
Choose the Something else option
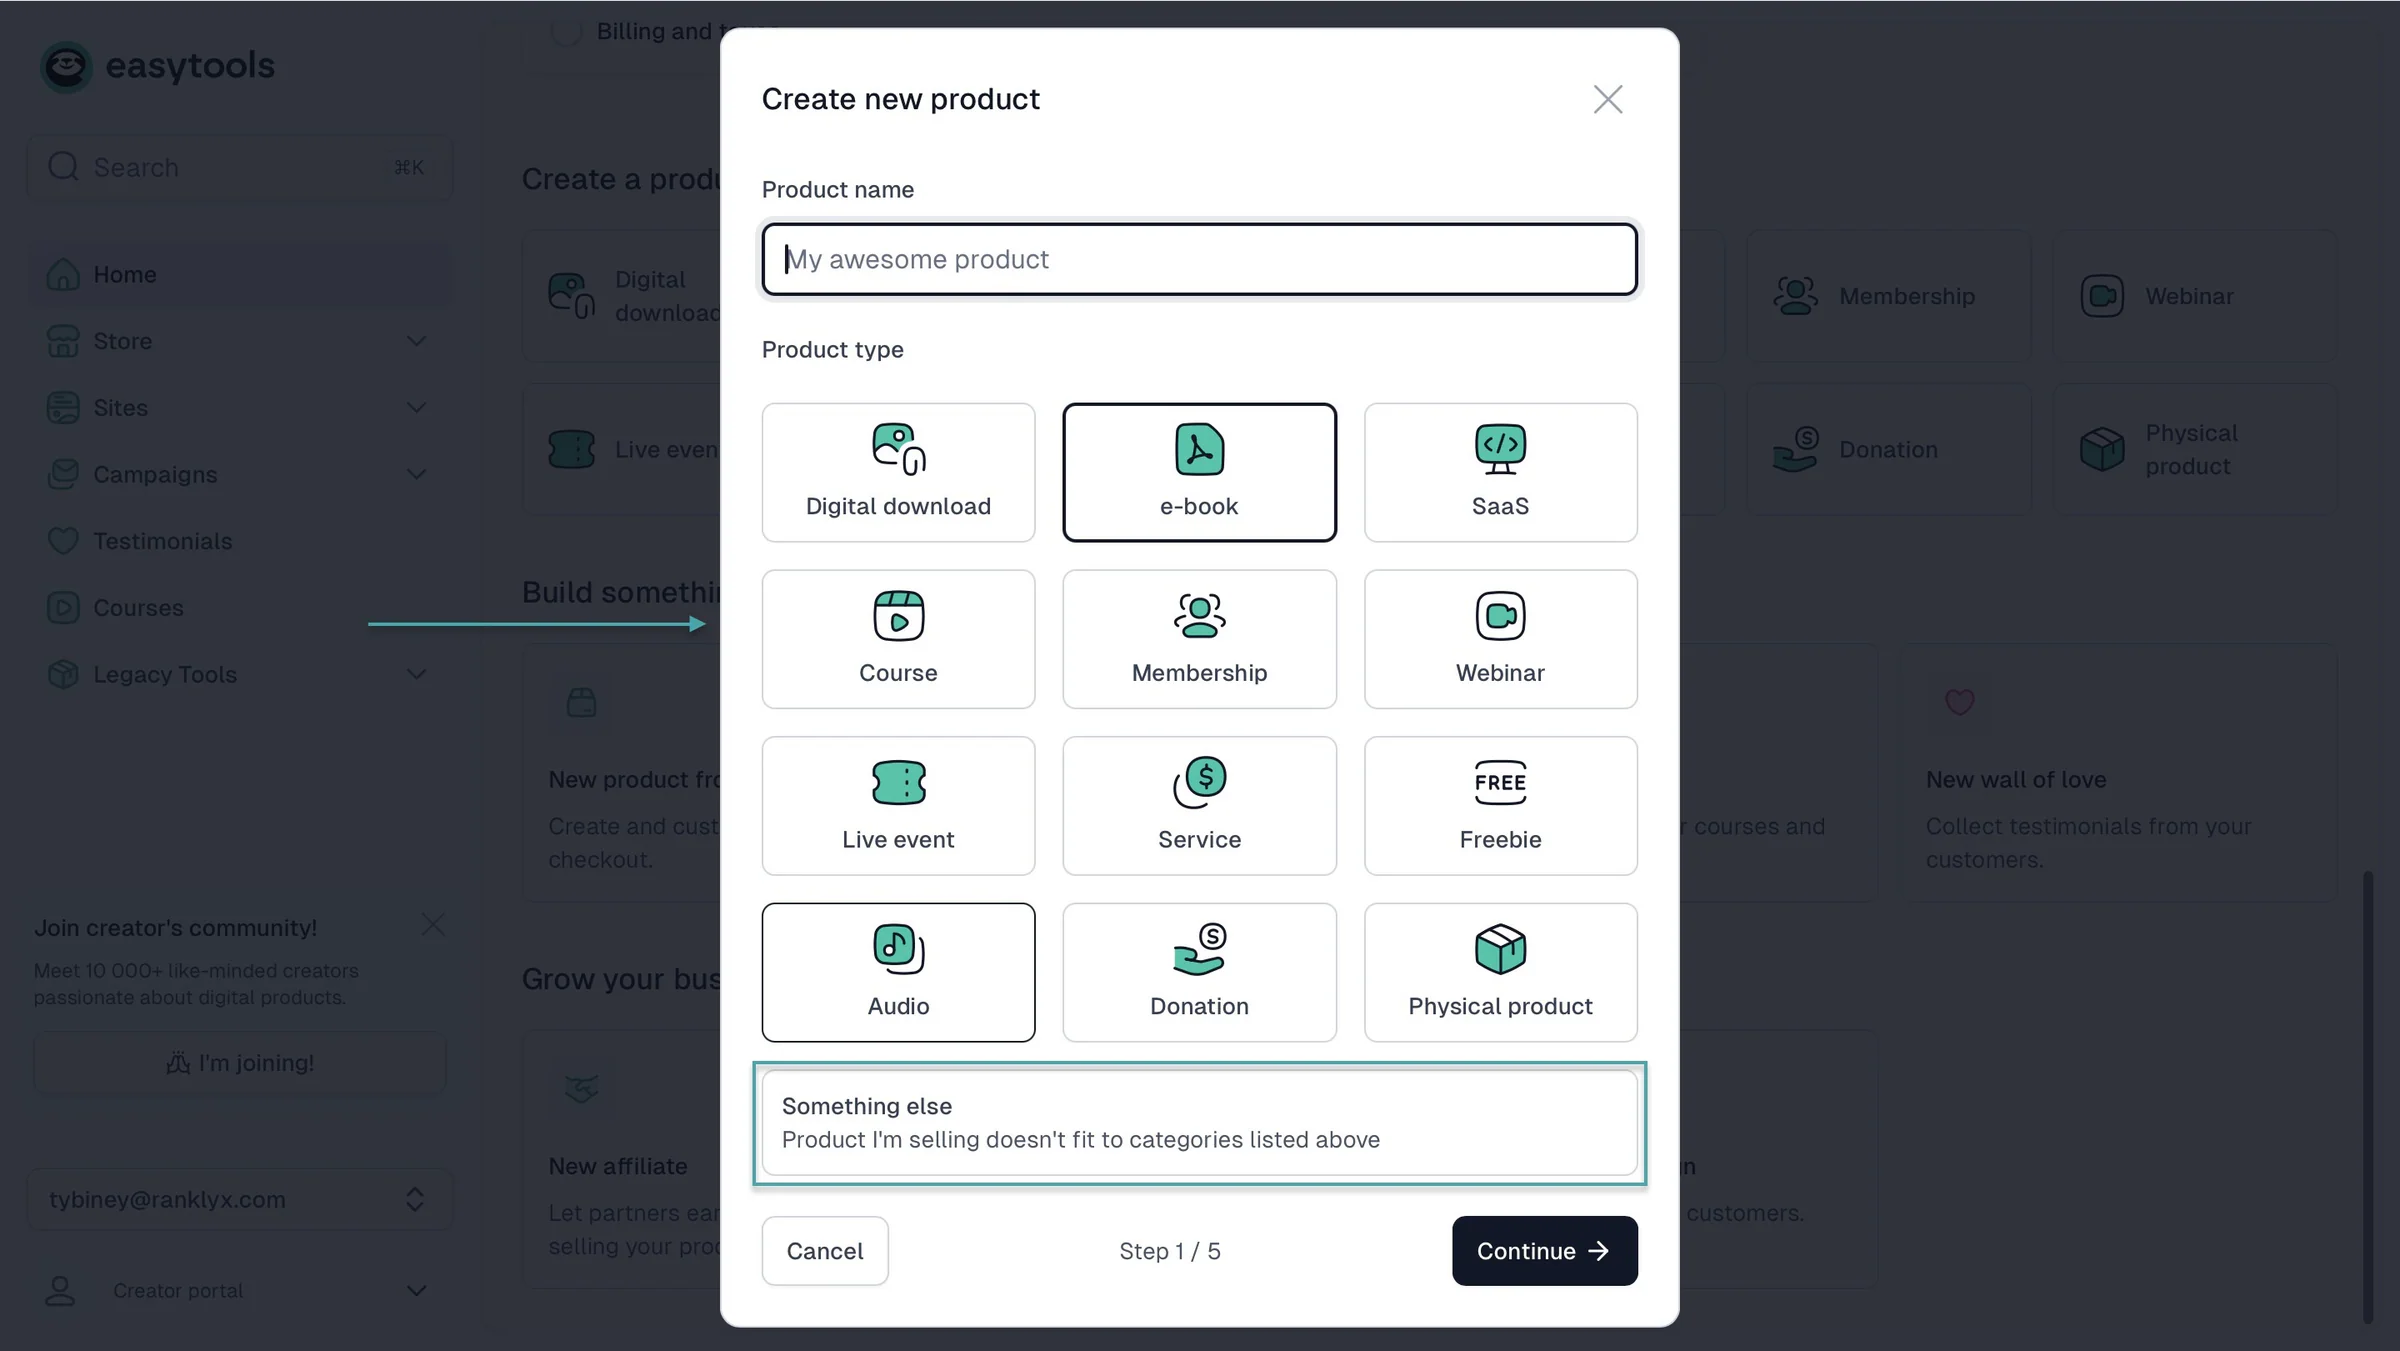point(1199,1123)
